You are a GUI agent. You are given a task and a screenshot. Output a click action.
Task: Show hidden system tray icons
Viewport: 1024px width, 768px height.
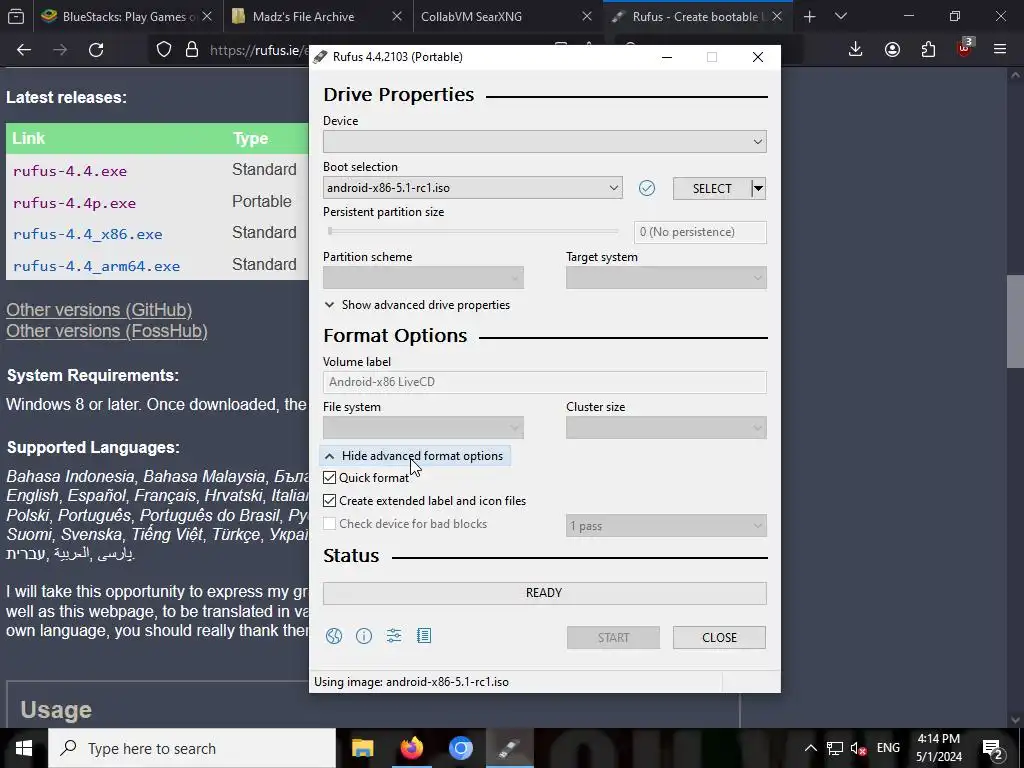click(810, 748)
